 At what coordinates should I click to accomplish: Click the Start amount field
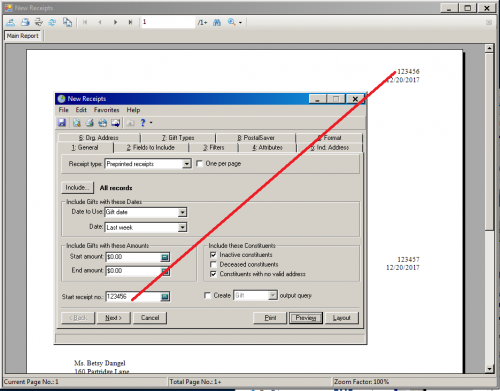[x=133, y=257]
